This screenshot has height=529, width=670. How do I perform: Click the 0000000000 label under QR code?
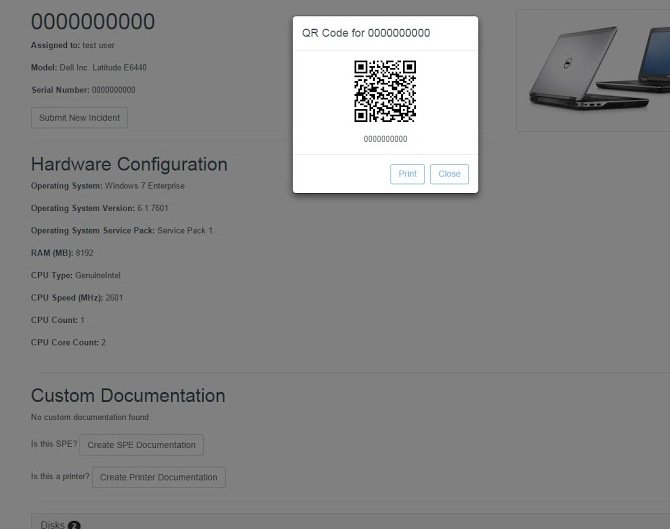pyautogui.click(x=385, y=139)
